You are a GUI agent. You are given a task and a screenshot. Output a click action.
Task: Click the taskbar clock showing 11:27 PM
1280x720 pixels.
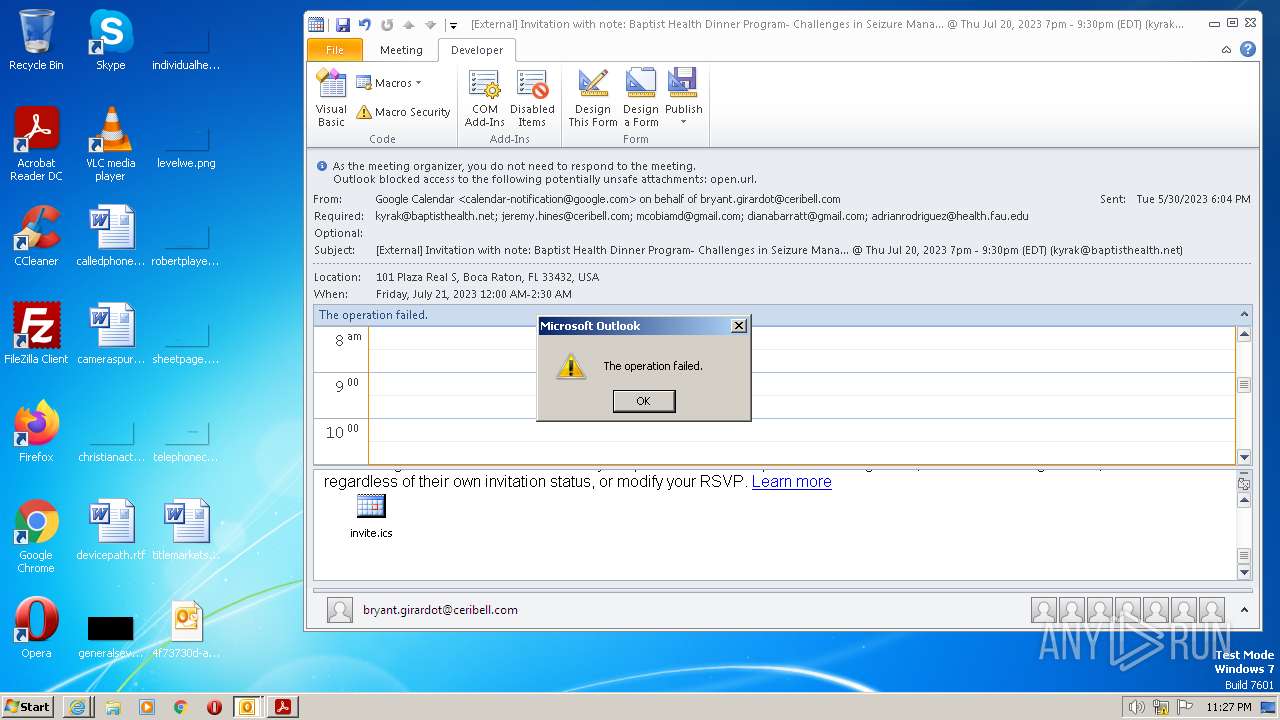click(1229, 707)
